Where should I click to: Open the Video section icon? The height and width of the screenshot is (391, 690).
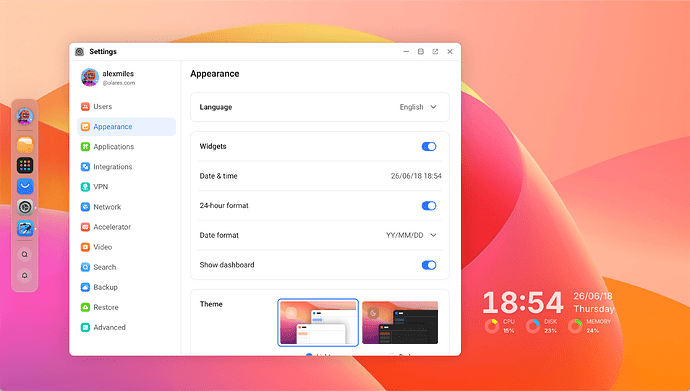[85, 247]
